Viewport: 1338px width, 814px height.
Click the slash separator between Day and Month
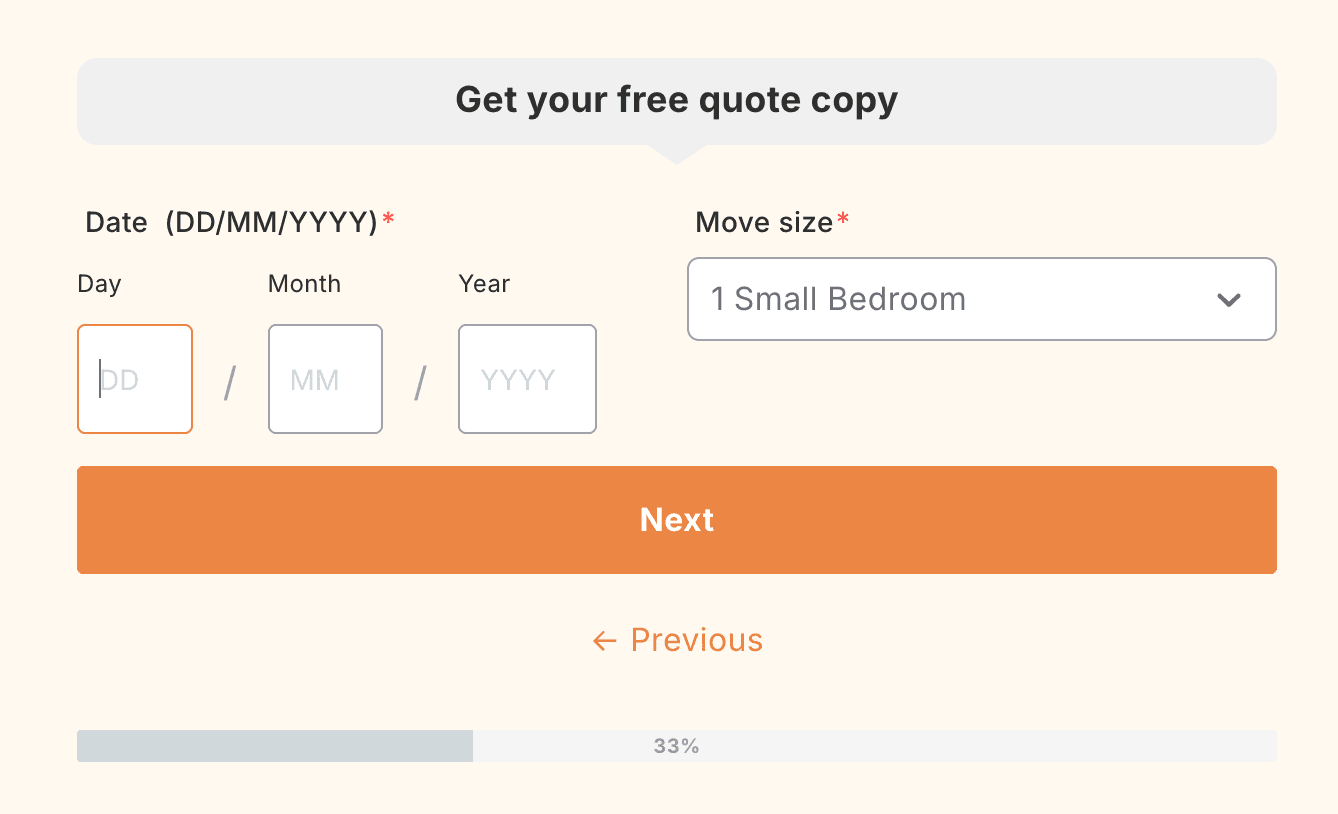[230, 379]
